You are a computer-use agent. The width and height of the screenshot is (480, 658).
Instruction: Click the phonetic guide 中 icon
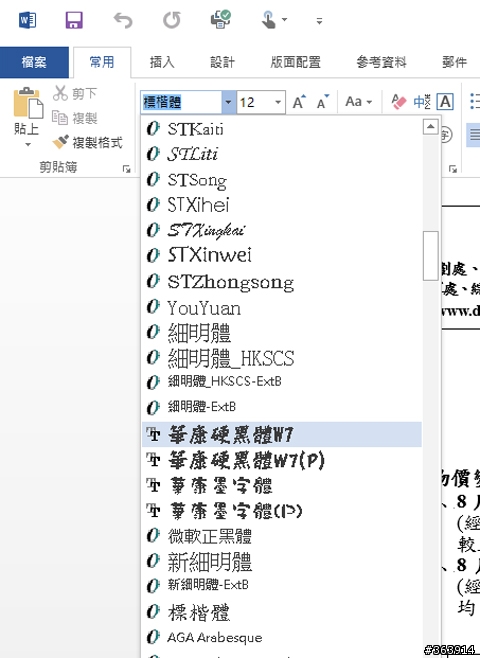click(x=422, y=102)
